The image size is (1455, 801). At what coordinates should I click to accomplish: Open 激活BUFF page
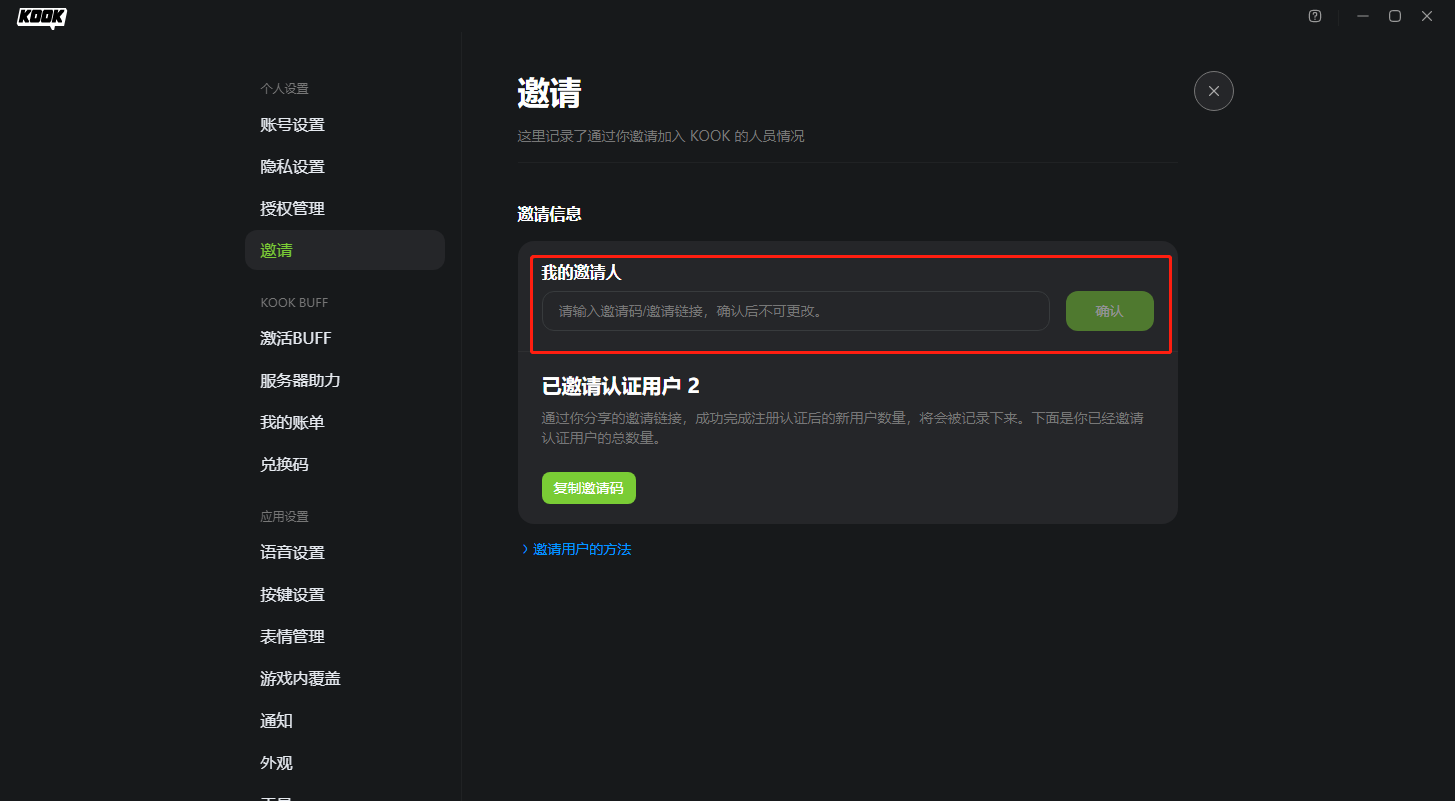(x=345, y=339)
